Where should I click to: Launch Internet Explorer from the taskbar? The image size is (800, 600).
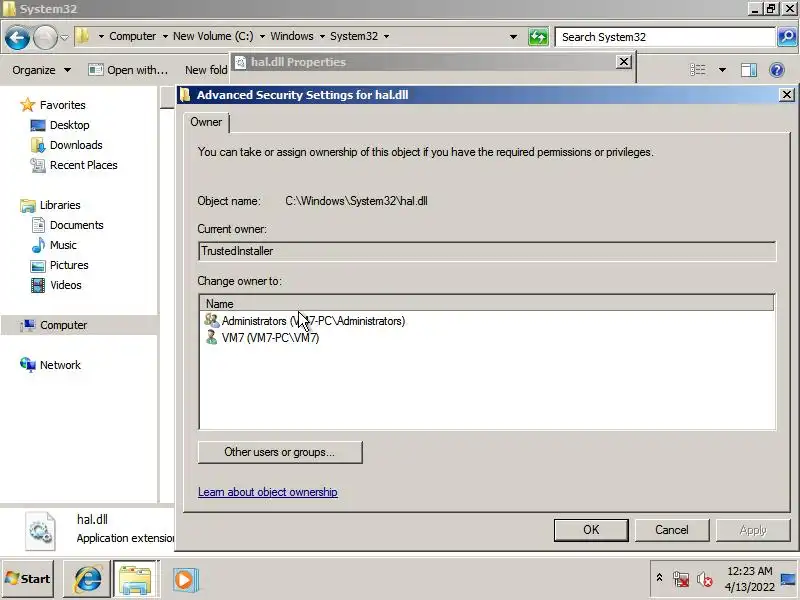[x=87, y=579]
